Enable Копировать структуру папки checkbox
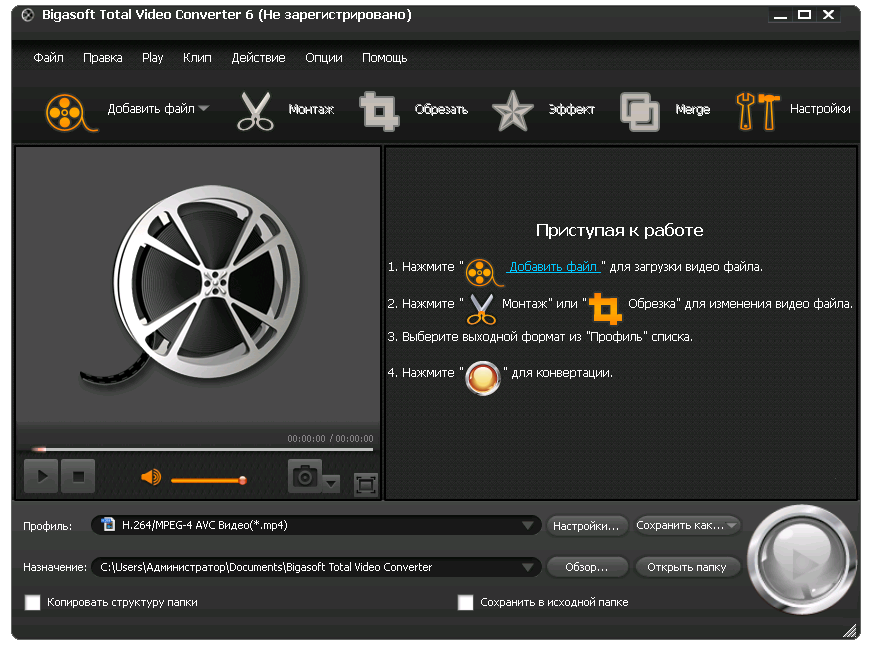Viewport: 878px width, 650px height. click(32, 602)
